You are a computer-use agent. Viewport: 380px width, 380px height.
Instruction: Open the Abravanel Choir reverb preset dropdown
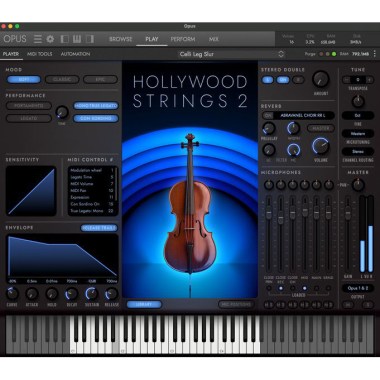click(x=303, y=116)
